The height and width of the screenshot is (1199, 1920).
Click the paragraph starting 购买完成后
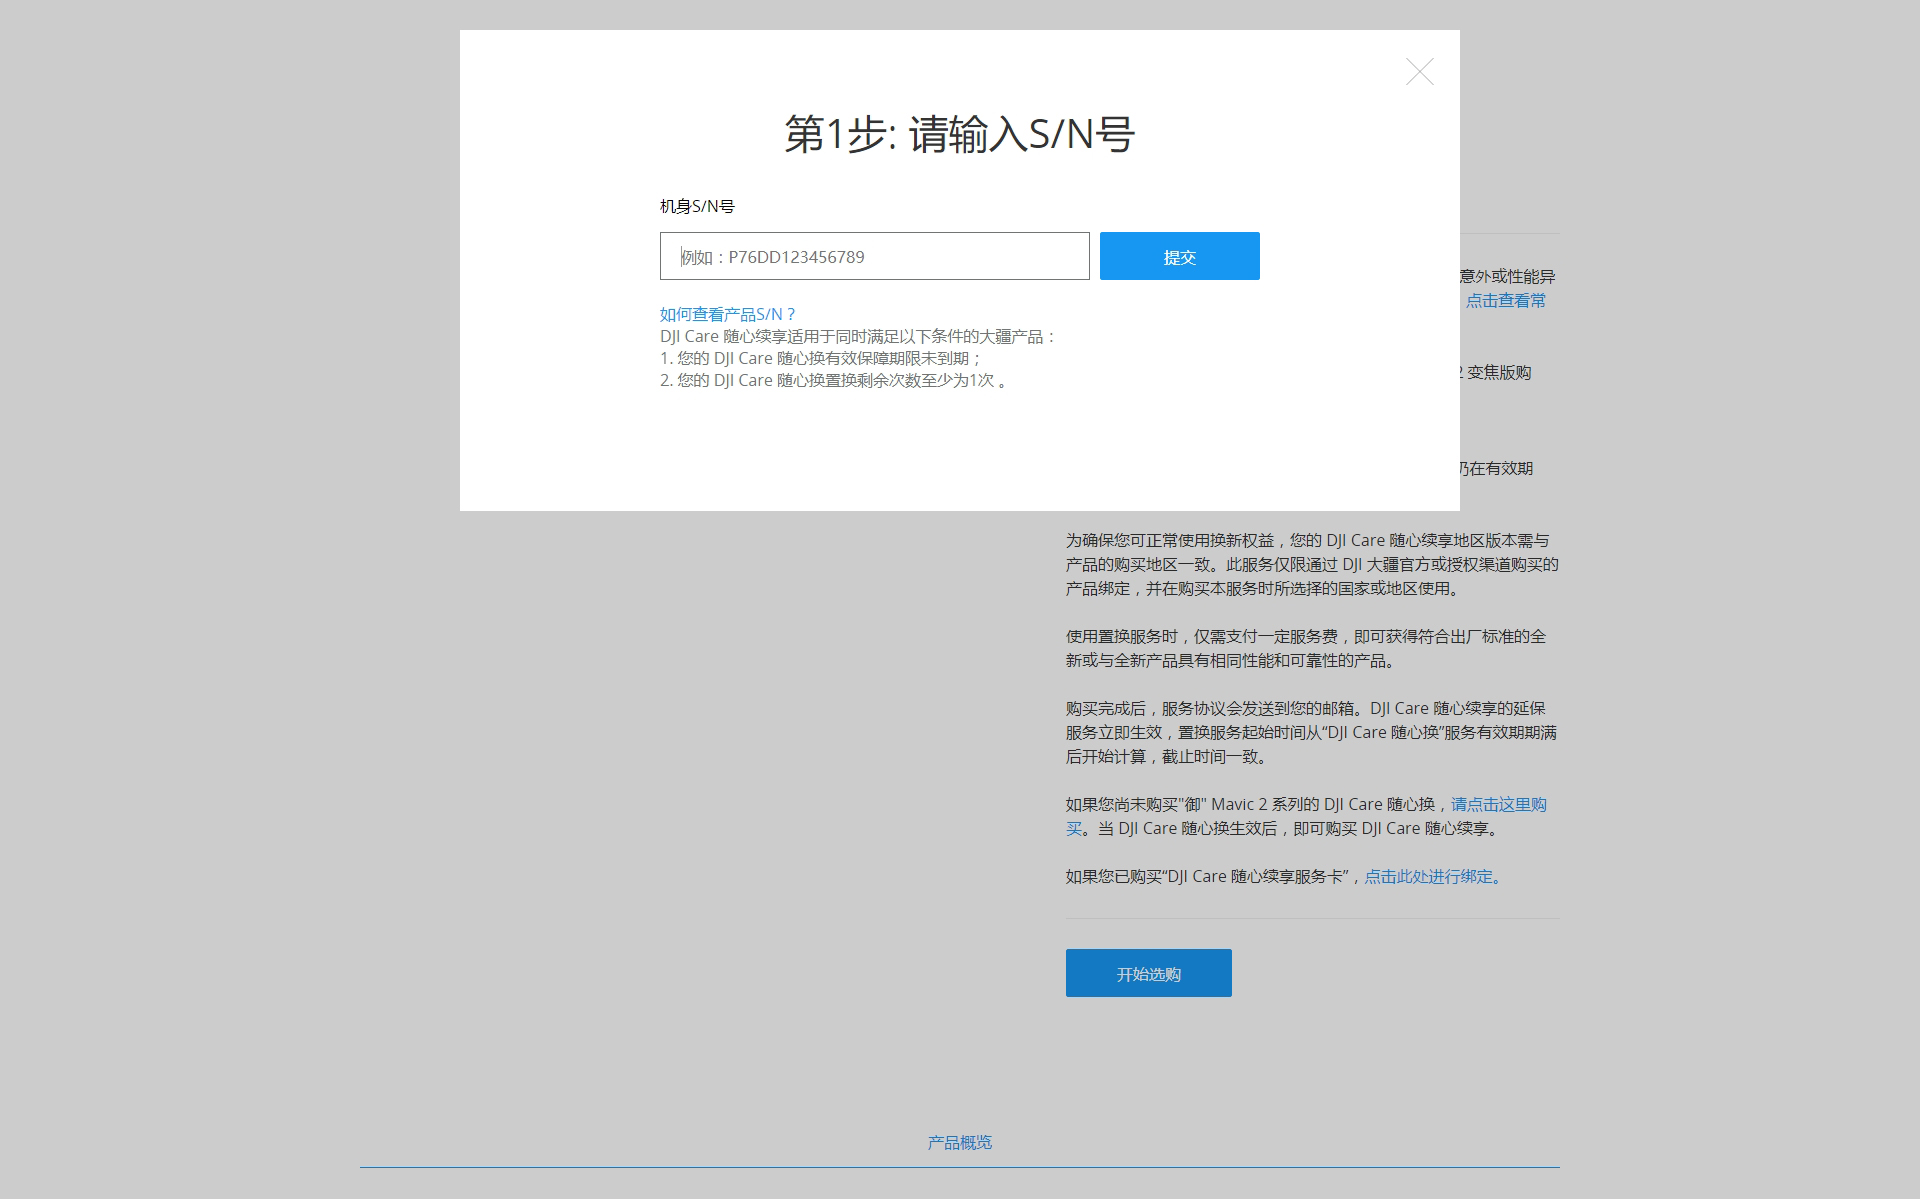point(1311,732)
